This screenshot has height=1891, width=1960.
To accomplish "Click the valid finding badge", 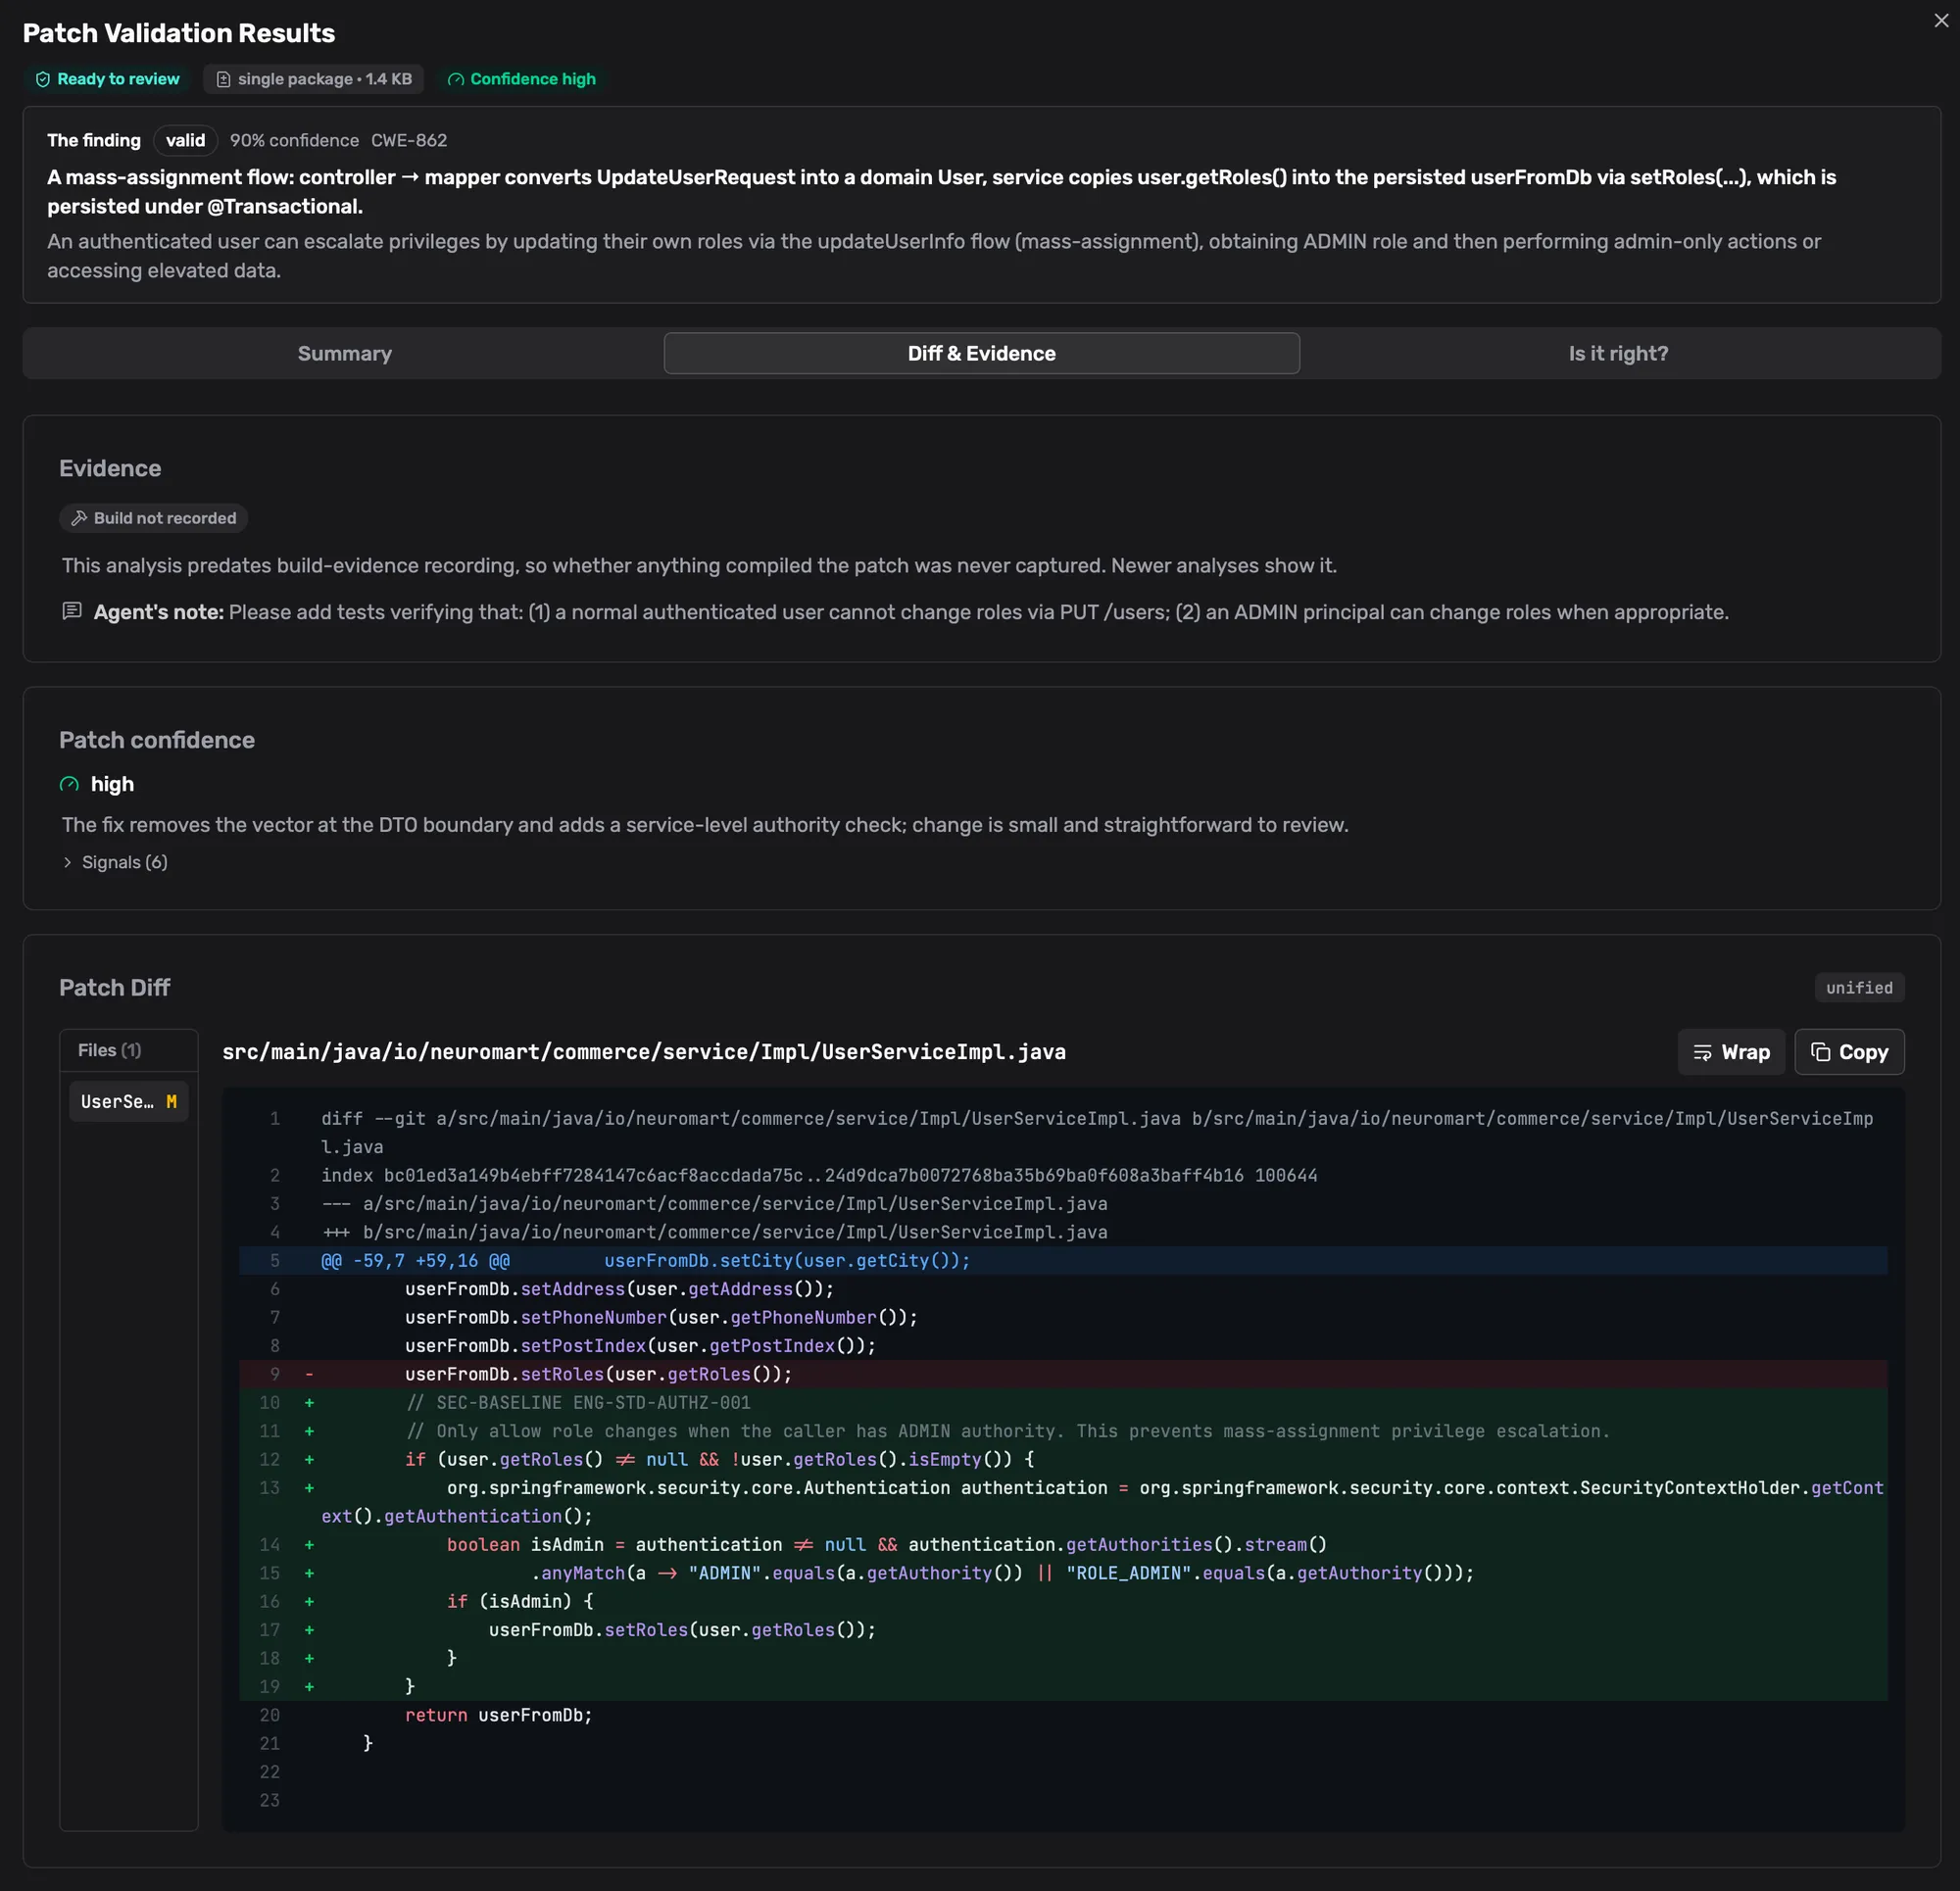I will coord(185,141).
